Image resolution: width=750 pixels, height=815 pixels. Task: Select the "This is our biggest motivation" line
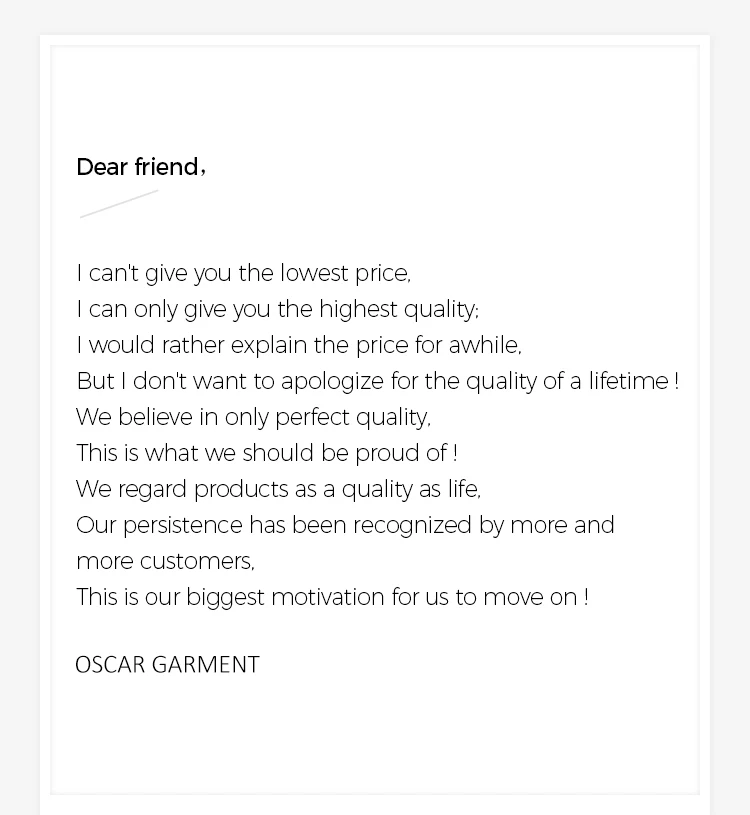pyautogui.click(x=332, y=597)
